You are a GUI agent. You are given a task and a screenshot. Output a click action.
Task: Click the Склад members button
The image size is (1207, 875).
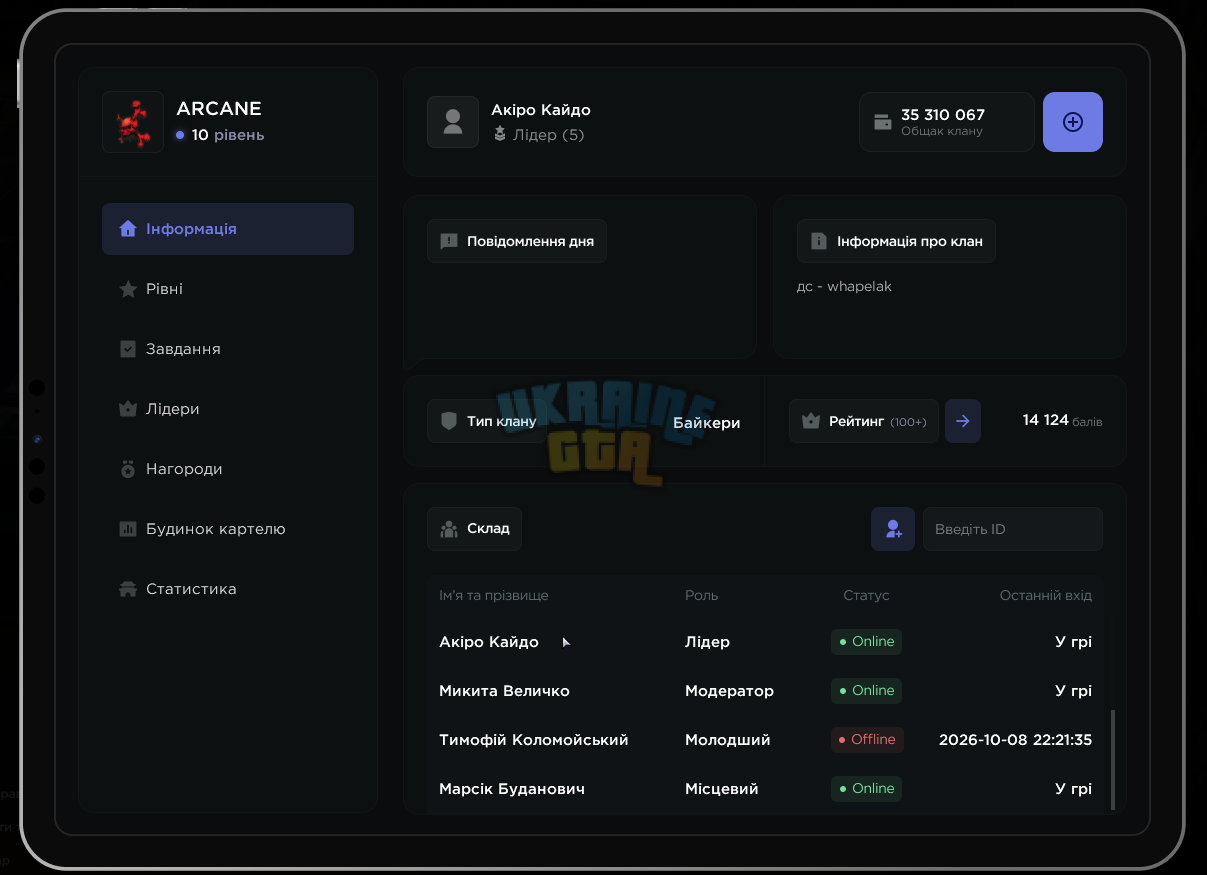pos(474,529)
